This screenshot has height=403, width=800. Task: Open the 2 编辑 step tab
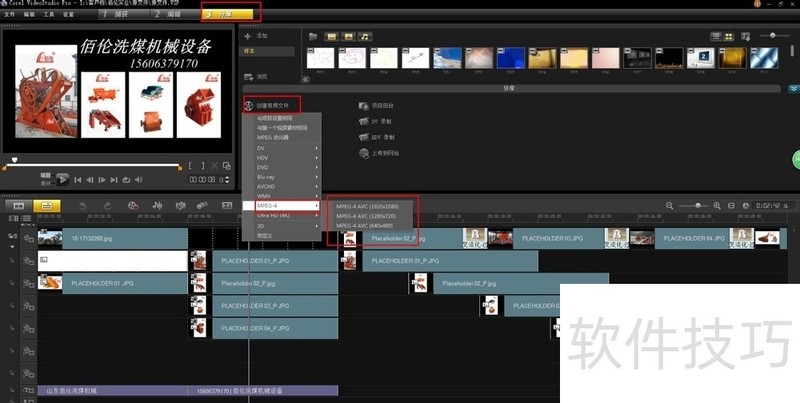(166, 13)
